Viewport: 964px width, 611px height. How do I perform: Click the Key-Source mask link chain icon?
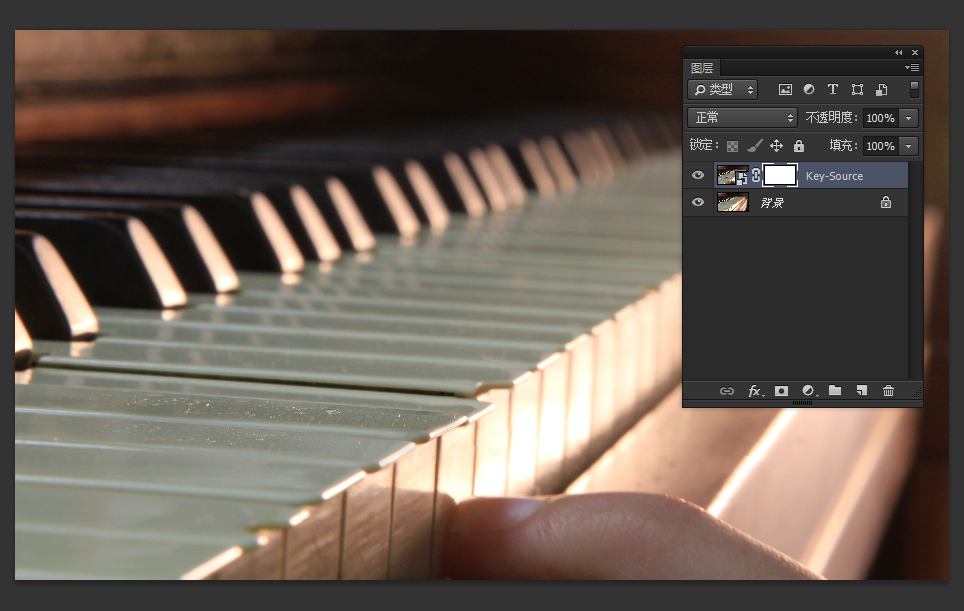[x=756, y=175]
